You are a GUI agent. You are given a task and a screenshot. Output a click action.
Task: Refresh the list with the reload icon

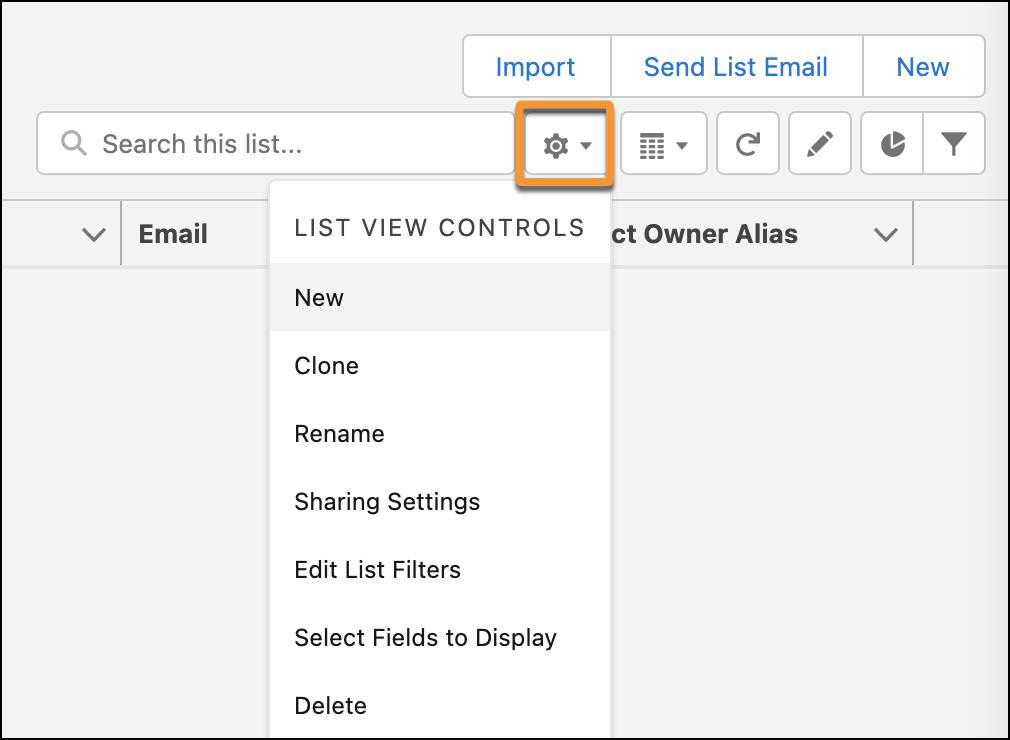pos(748,144)
